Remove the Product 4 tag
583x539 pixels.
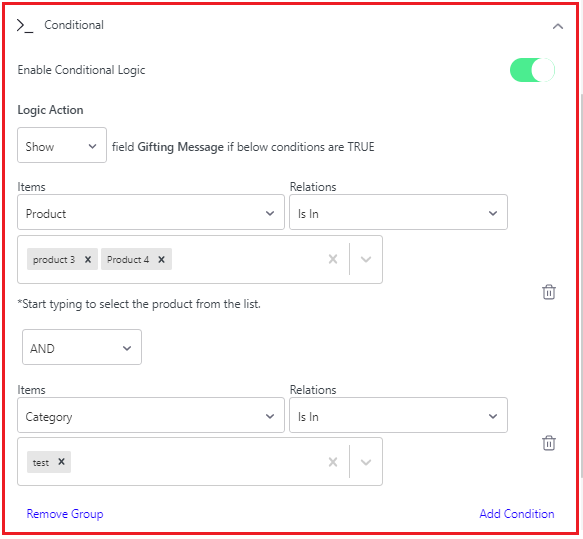161,259
